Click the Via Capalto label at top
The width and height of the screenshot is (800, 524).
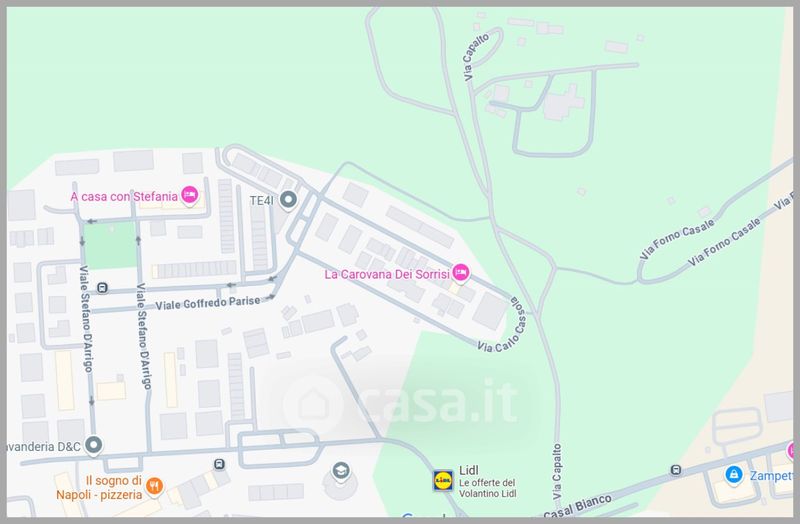476,57
